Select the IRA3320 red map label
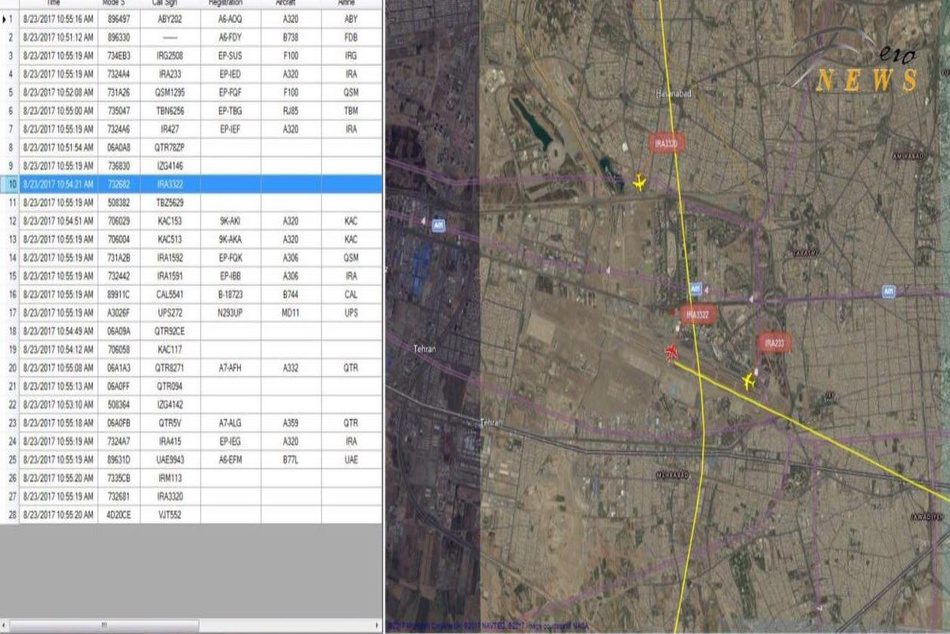This screenshot has width=950, height=634. click(666, 144)
